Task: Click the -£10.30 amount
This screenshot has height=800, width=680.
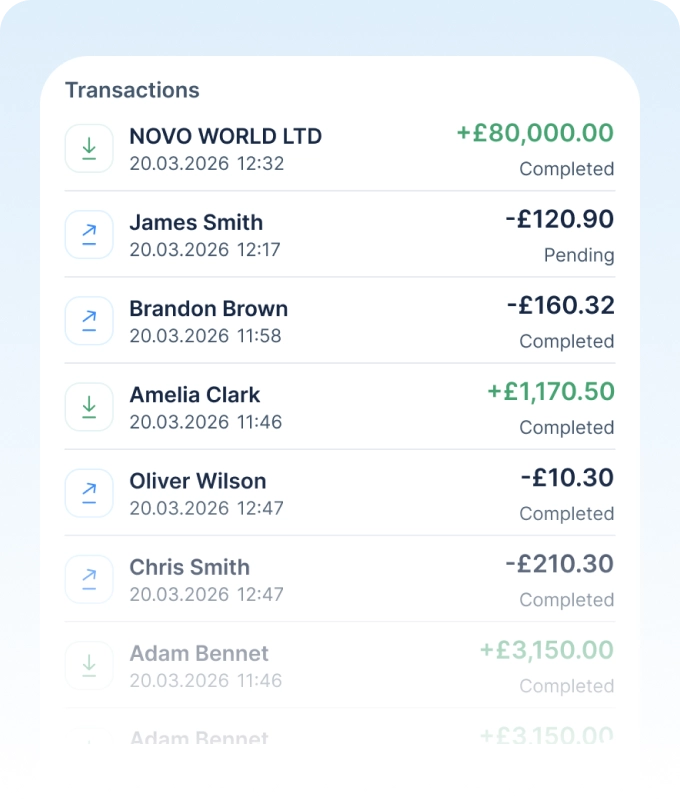Action: (x=567, y=477)
